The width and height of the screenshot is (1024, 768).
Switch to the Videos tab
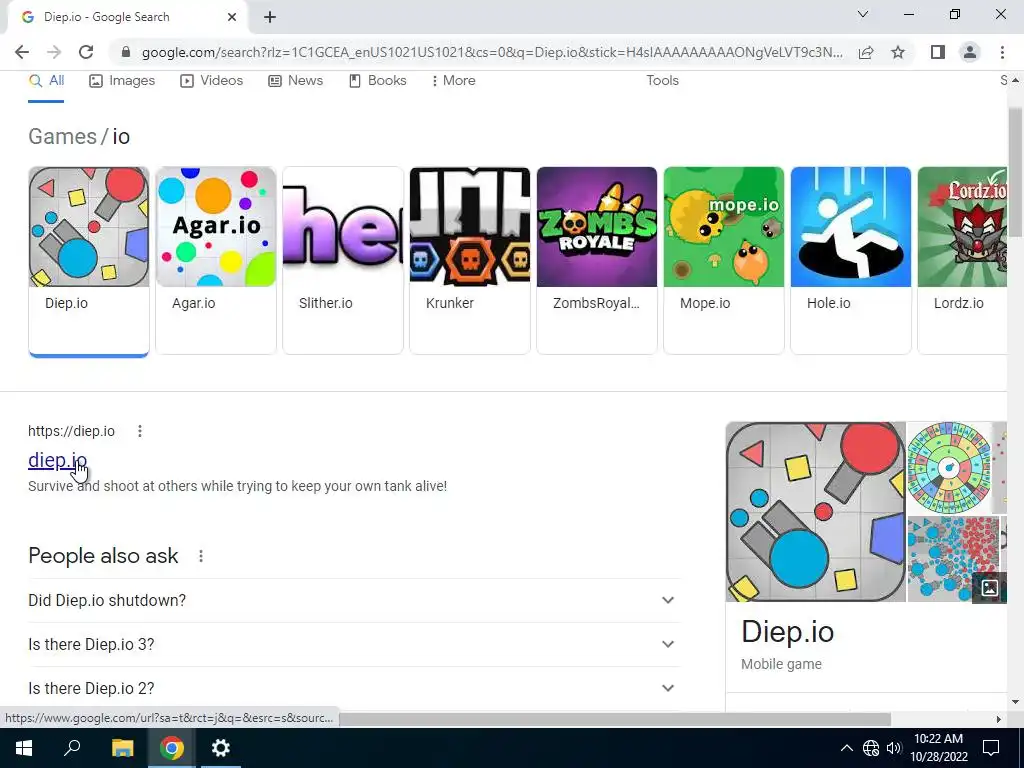(212, 80)
